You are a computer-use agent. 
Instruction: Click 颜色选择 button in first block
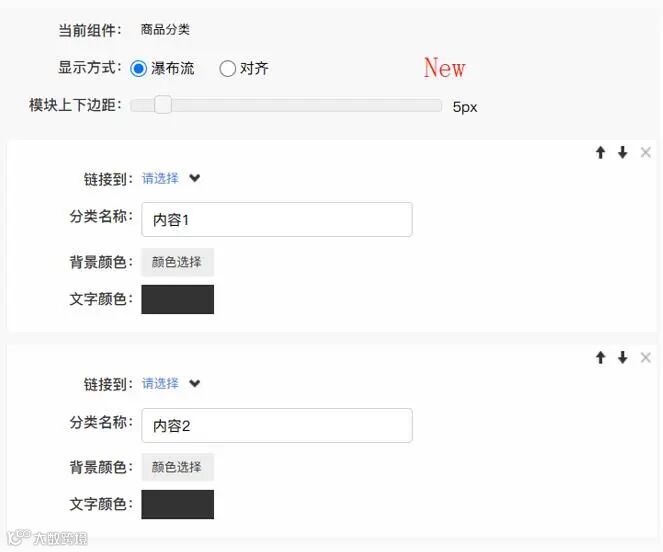point(177,262)
